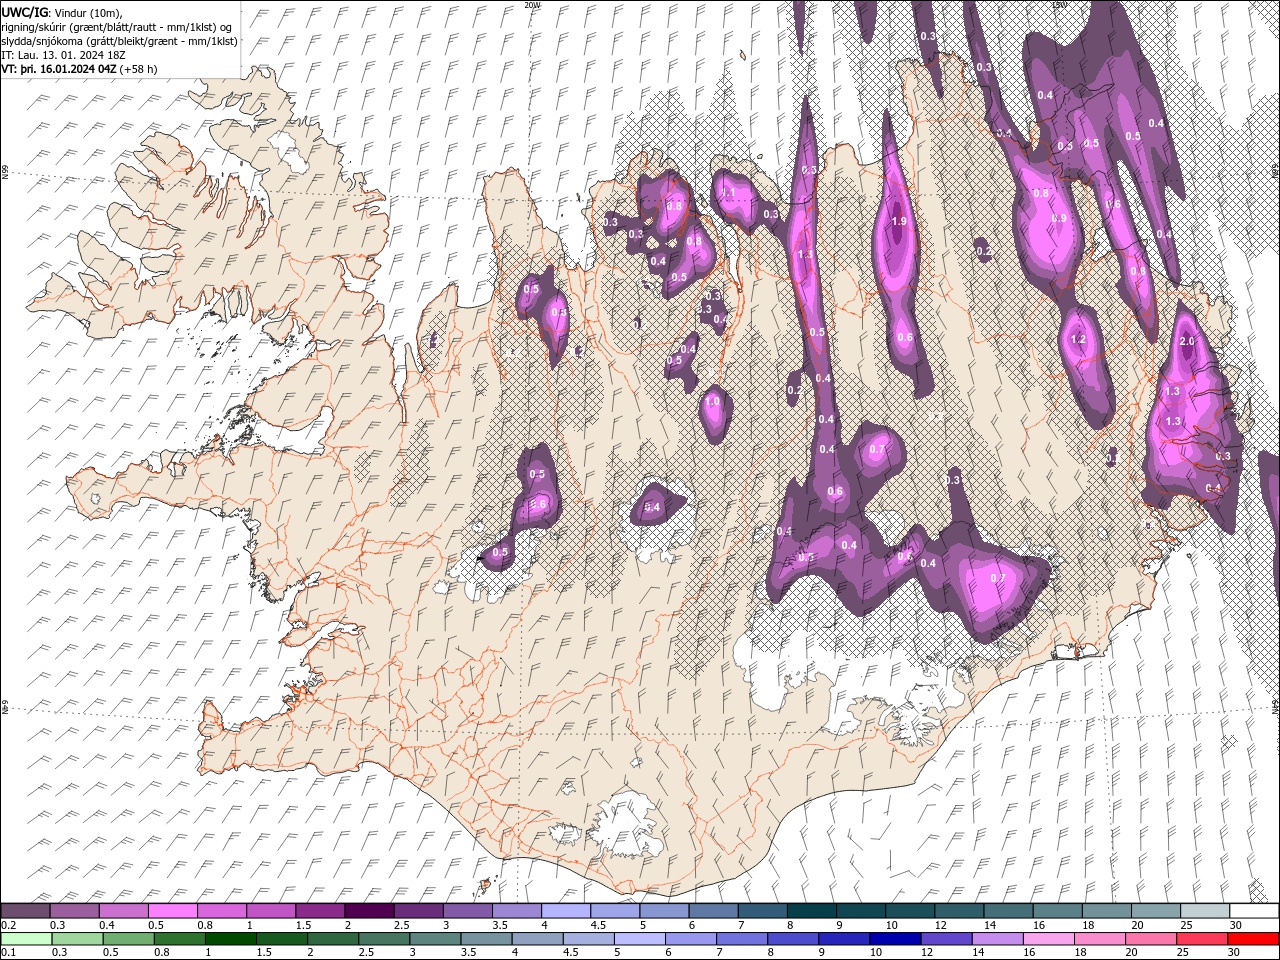Select upper legend swatch between 12 and 14

(958, 911)
